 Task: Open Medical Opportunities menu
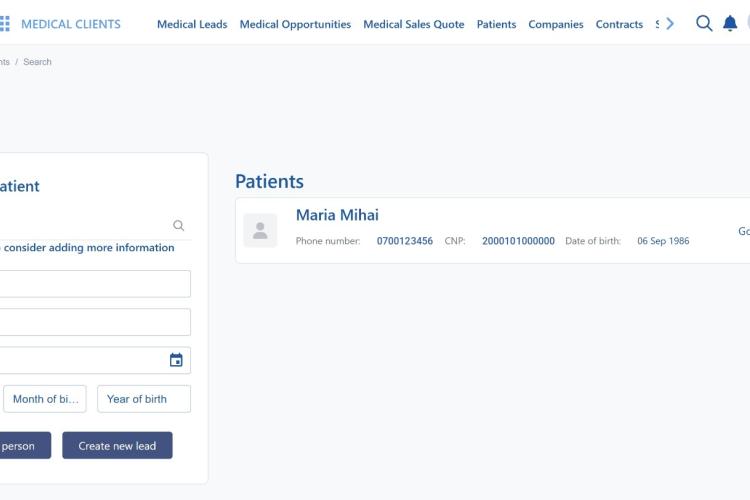[x=295, y=24]
